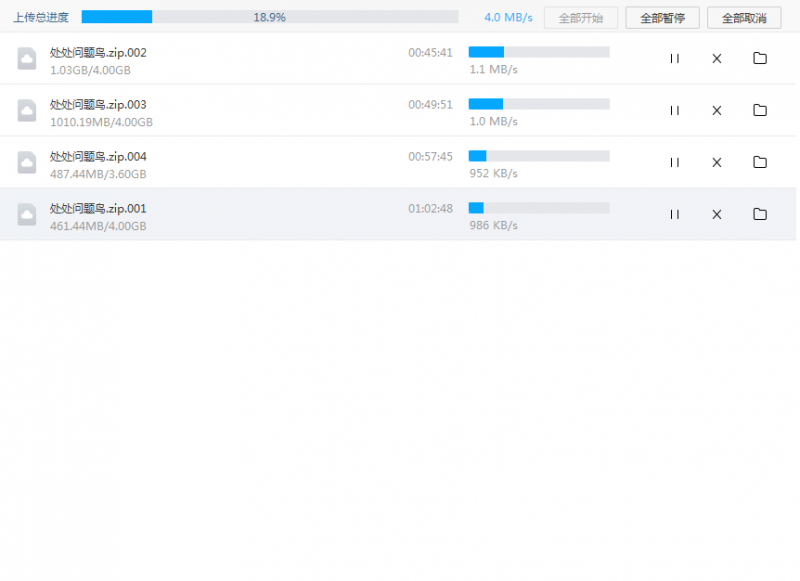Select the 处处问题鸟.zip.002 file row name
The image size is (800, 581).
coord(98,53)
